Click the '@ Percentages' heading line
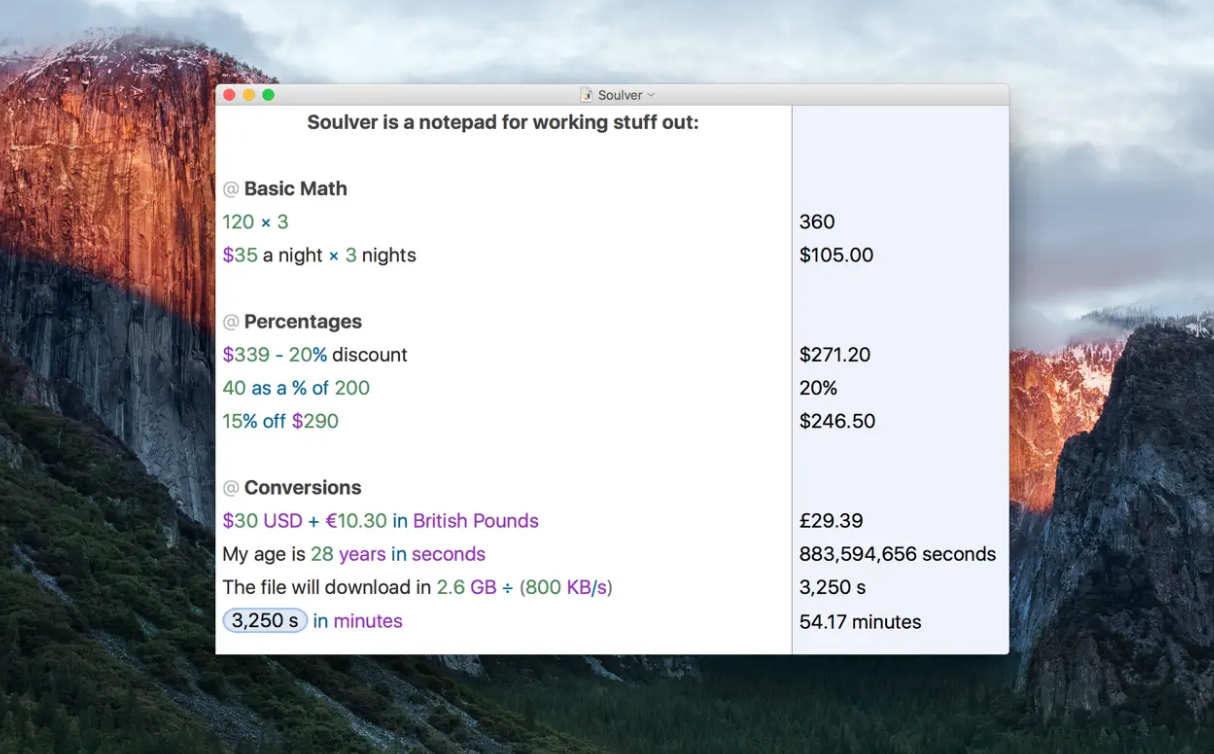The image size is (1214, 754). tap(292, 322)
